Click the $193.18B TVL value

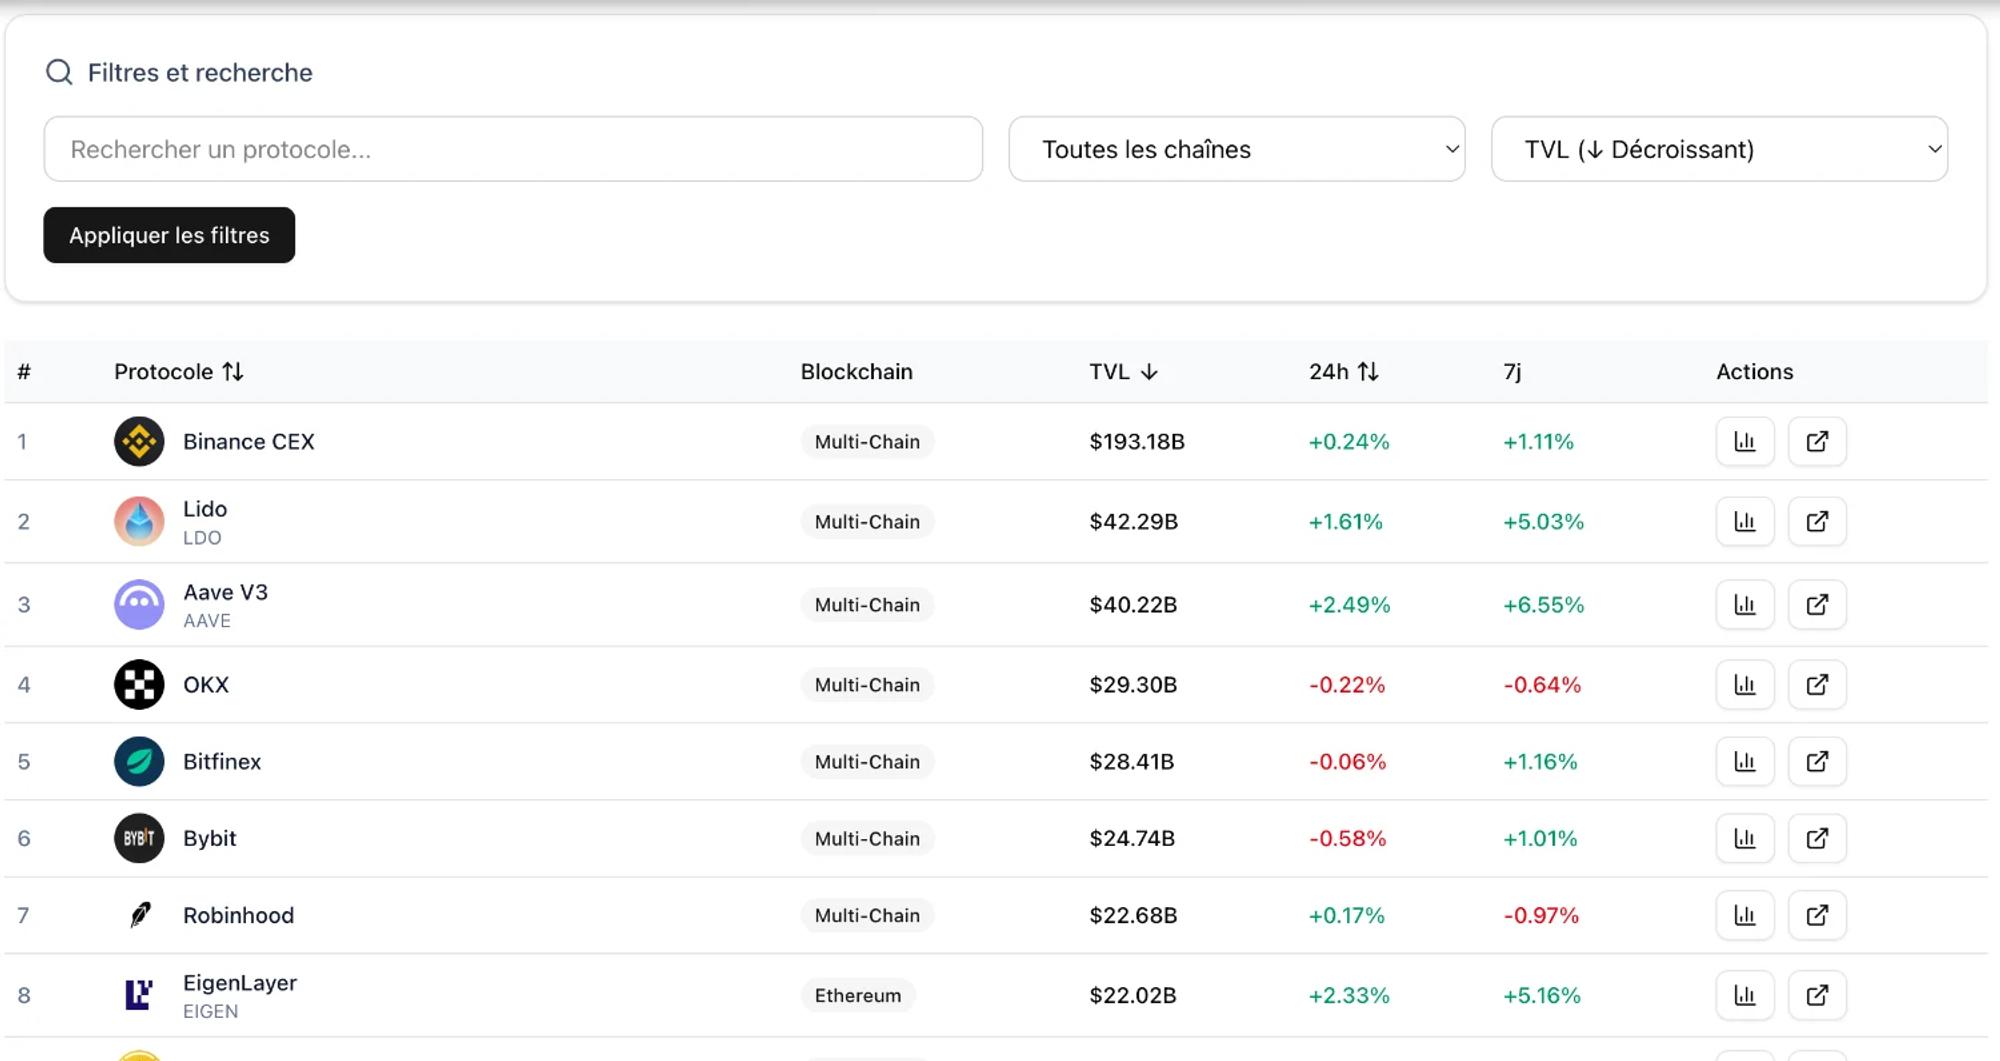click(1137, 441)
